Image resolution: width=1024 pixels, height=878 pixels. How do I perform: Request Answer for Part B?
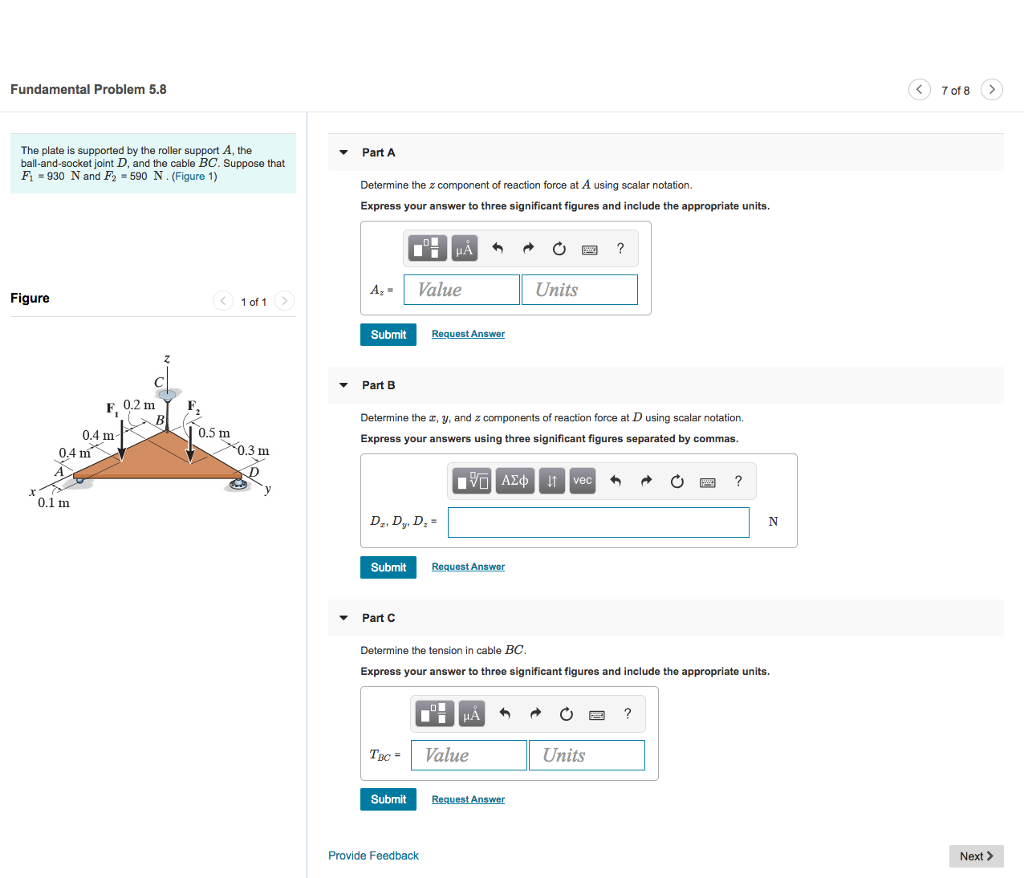coord(468,566)
